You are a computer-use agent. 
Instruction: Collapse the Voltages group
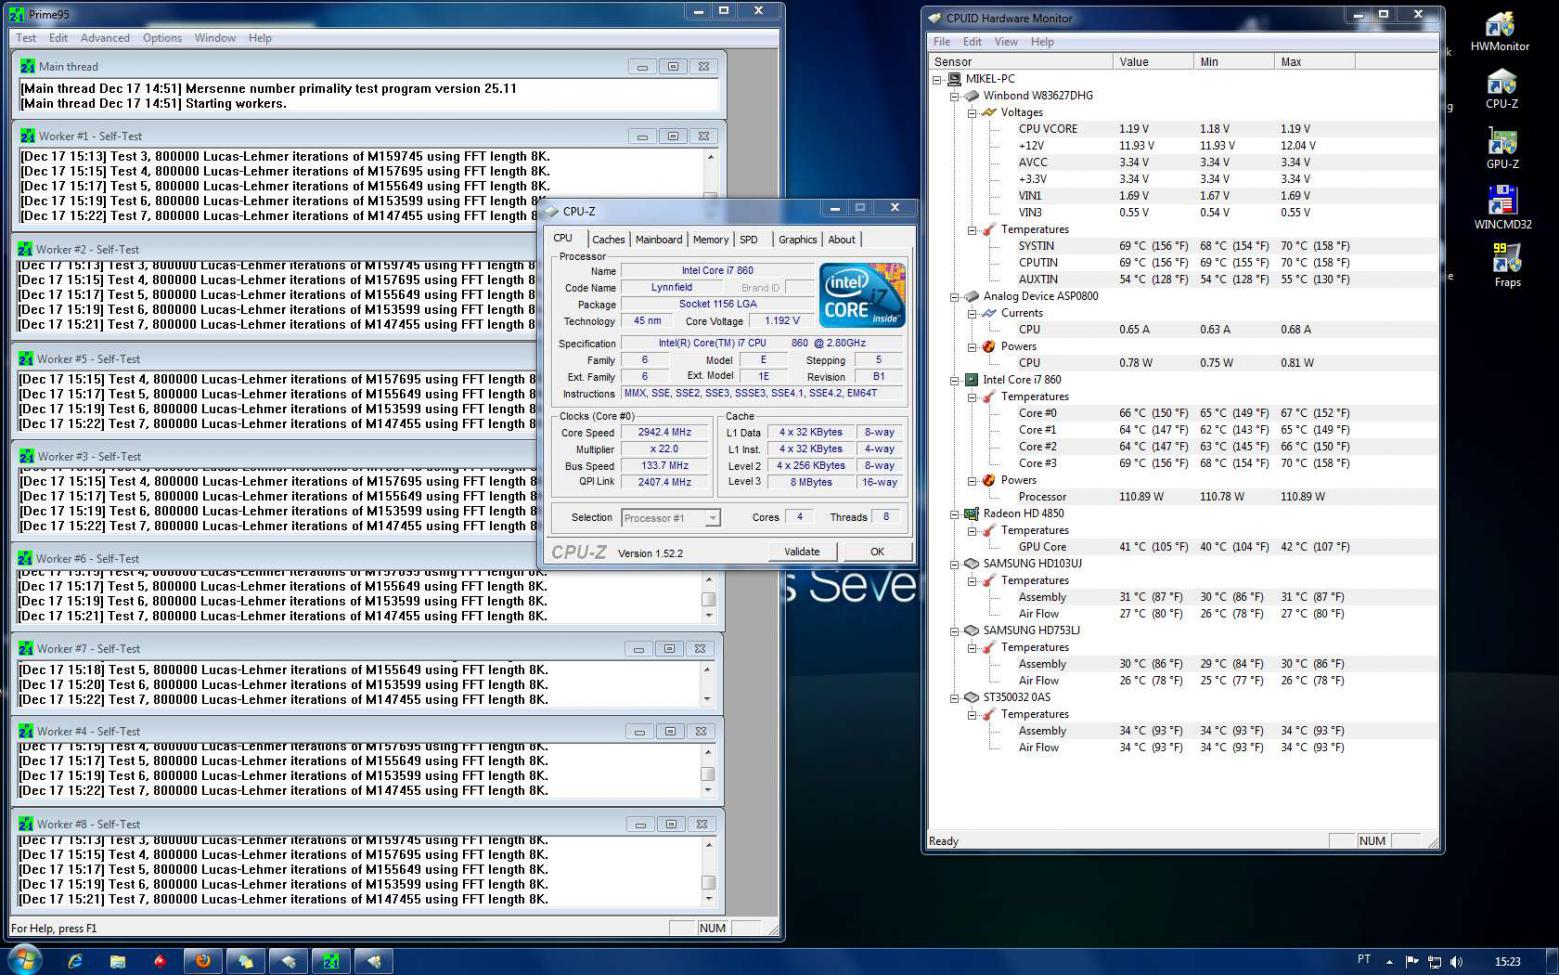tap(971, 113)
